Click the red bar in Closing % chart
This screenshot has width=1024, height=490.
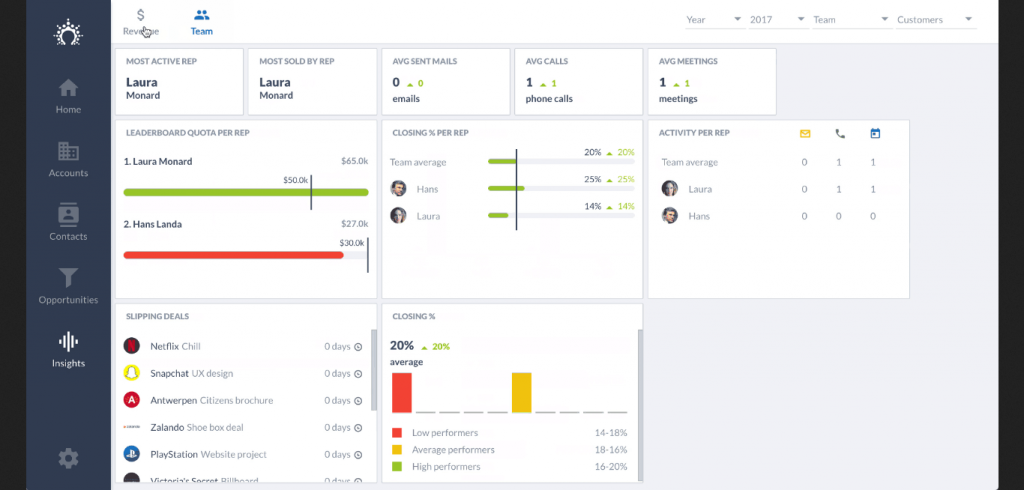[x=402, y=393]
